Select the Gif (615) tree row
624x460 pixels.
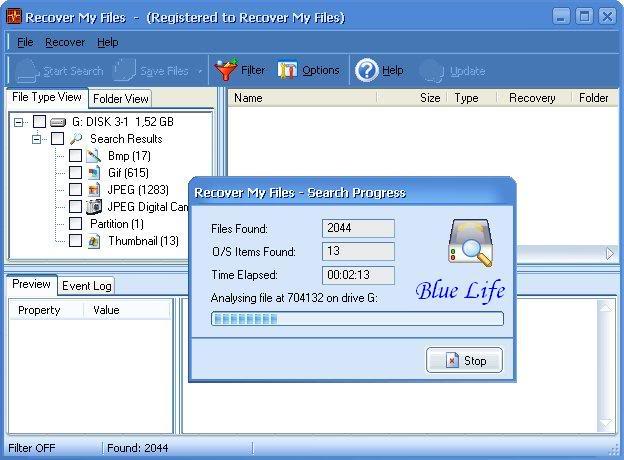(x=128, y=173)
